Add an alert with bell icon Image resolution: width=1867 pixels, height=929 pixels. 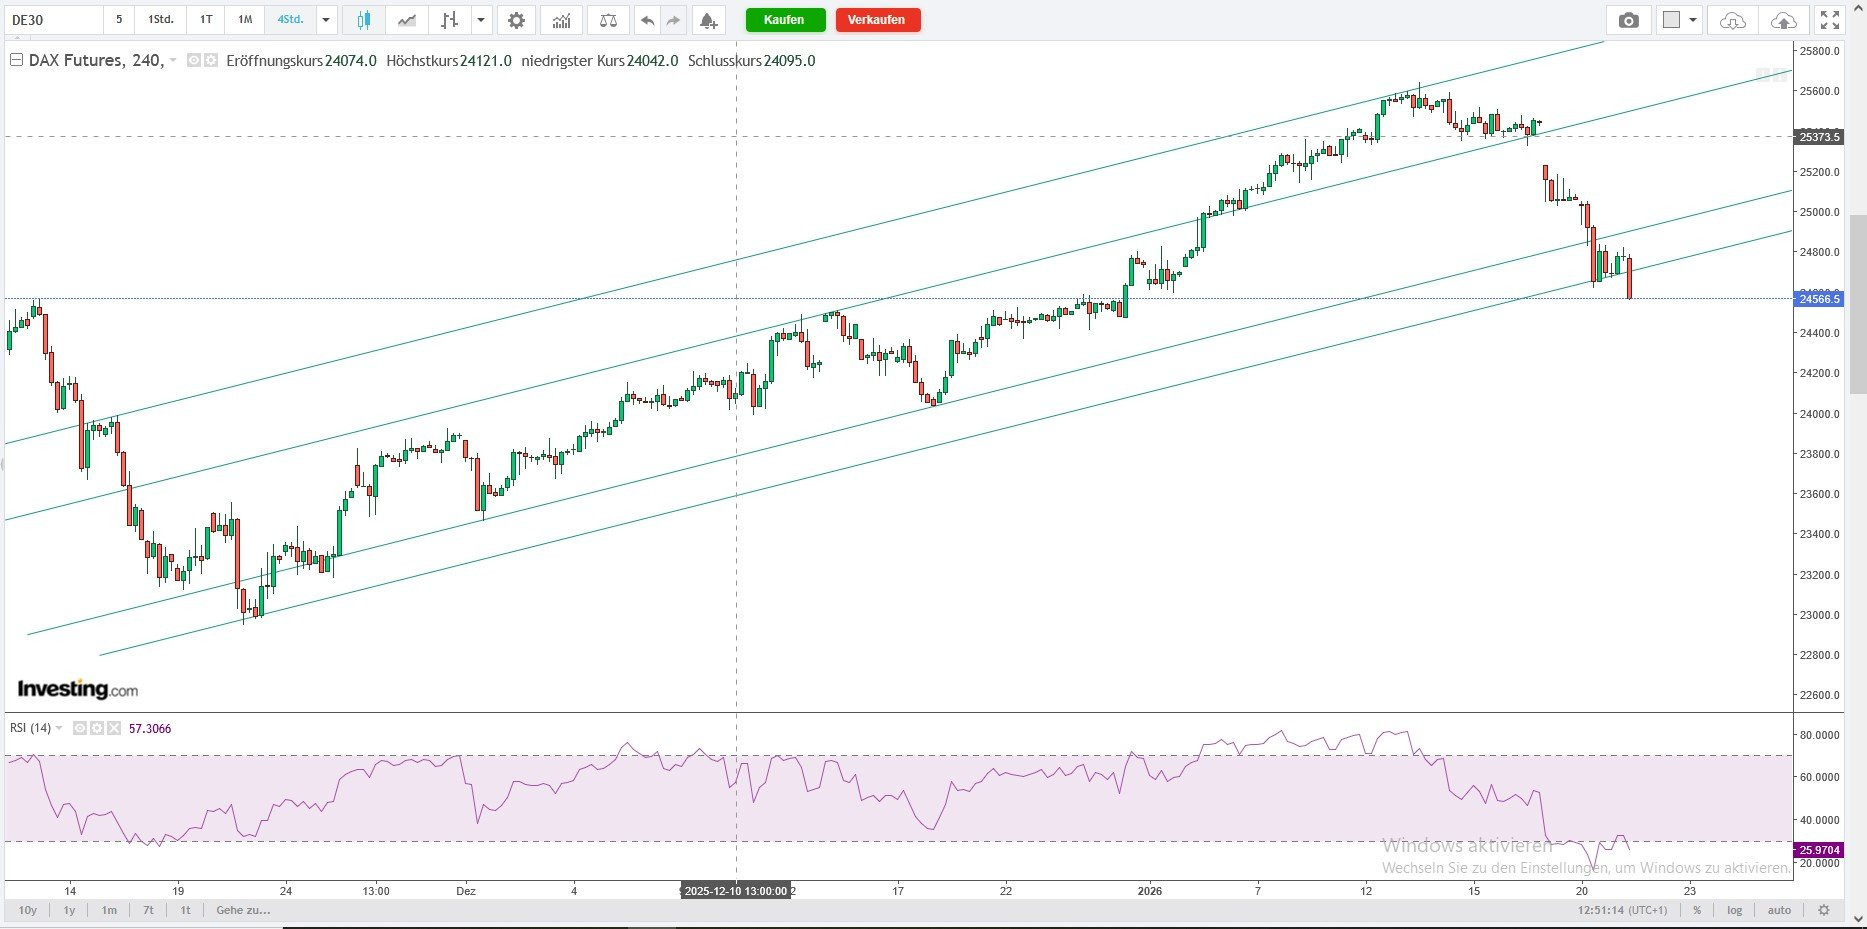click(708, 20)
